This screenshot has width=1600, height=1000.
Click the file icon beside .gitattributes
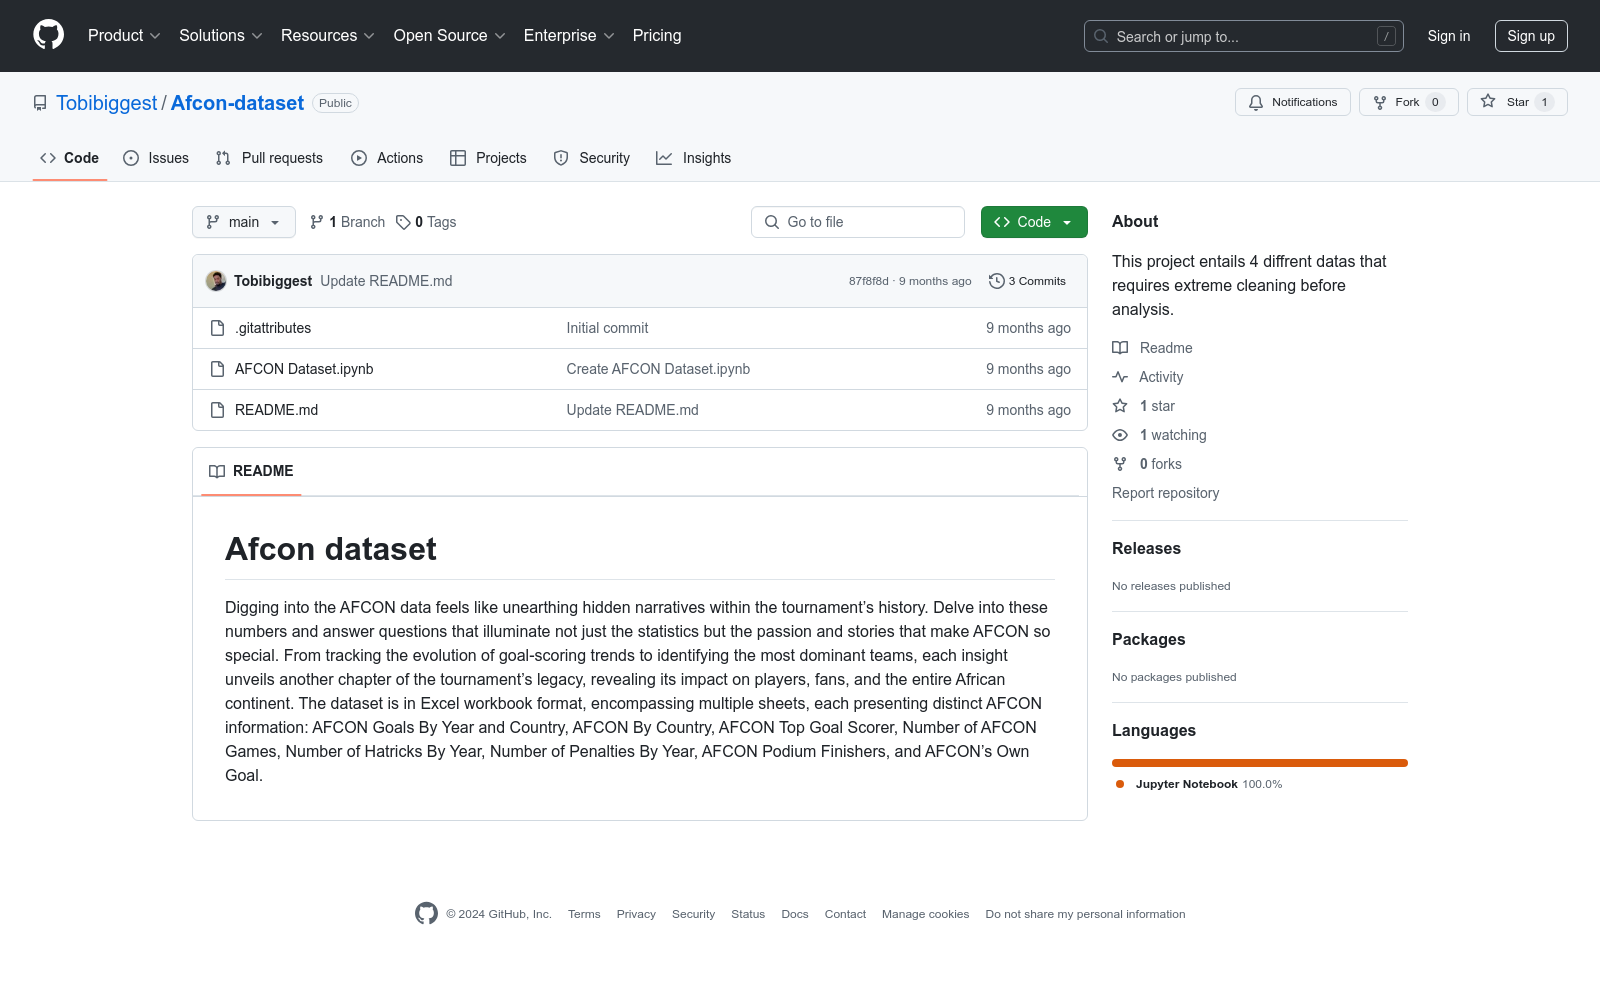[217, 328]
